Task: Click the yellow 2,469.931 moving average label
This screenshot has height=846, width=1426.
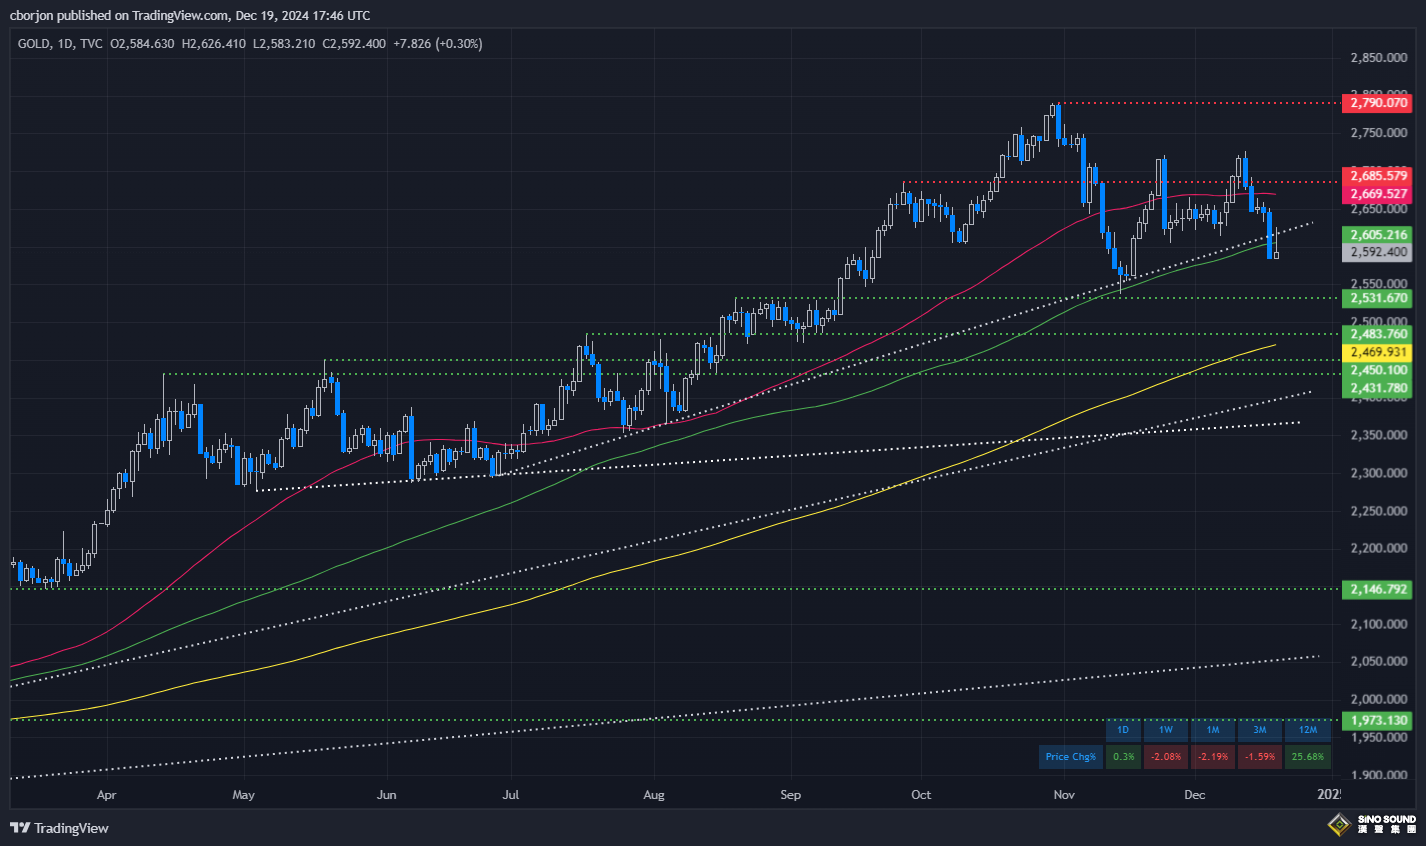Action: coord(1378,352)
